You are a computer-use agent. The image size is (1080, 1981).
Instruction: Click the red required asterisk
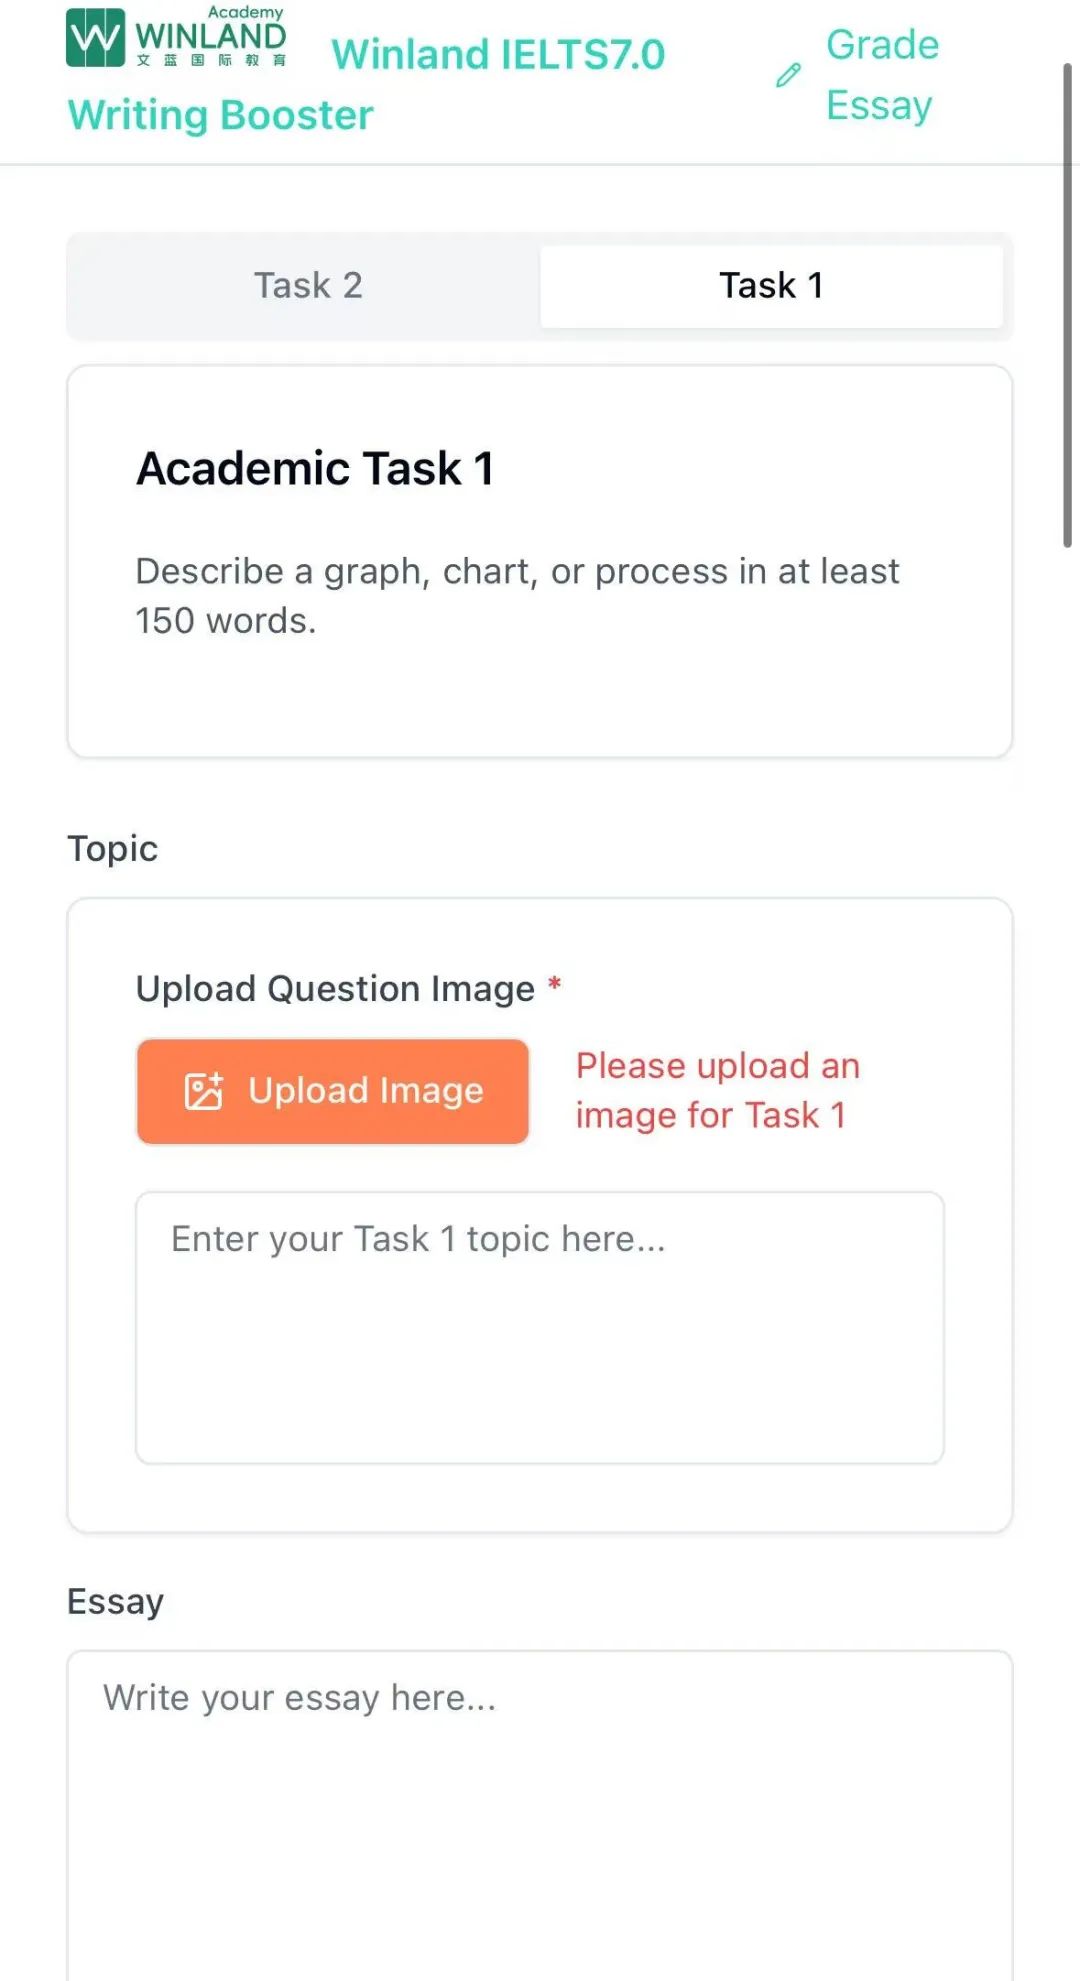554,985
